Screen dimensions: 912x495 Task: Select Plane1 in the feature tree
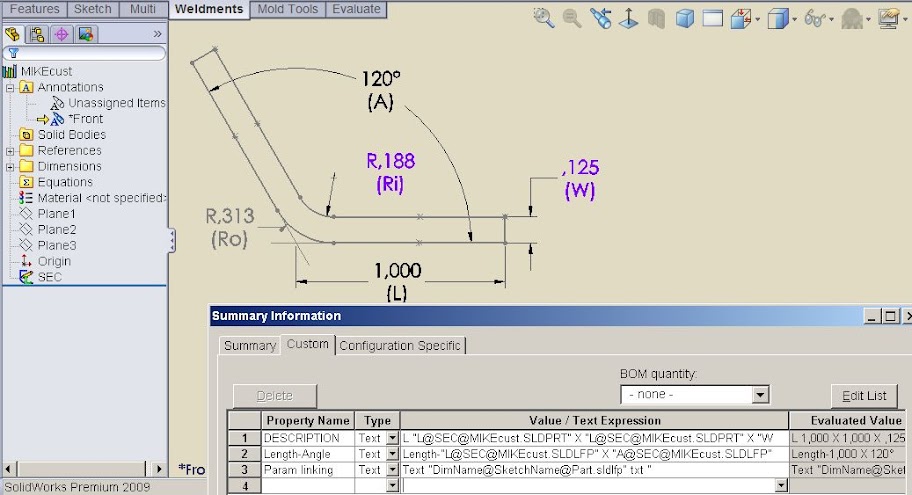point(56,213)
